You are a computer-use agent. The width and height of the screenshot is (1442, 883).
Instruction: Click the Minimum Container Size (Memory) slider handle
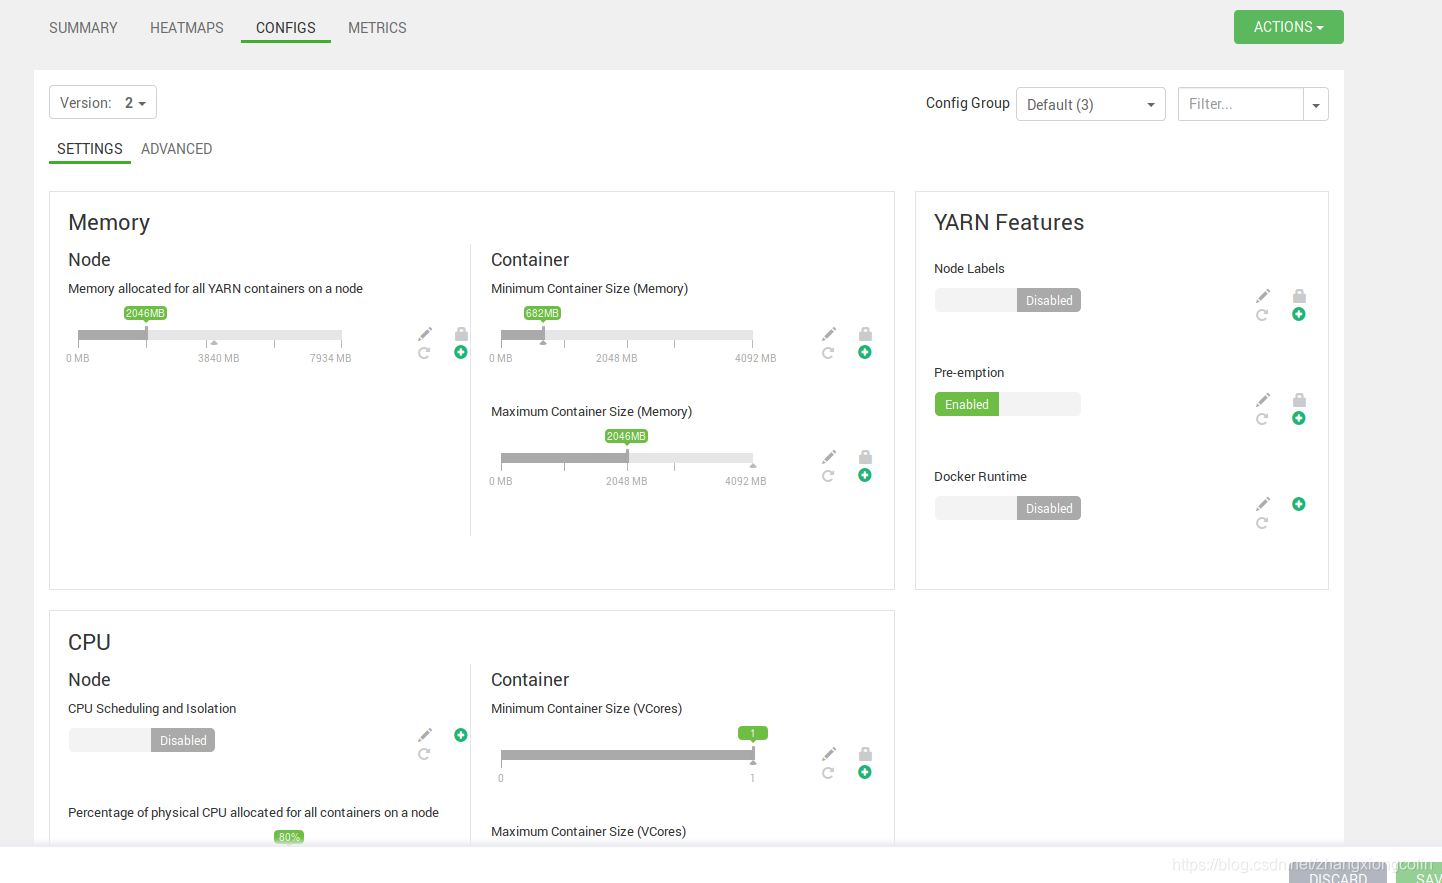pyautogui.click(x=543, y=334)
